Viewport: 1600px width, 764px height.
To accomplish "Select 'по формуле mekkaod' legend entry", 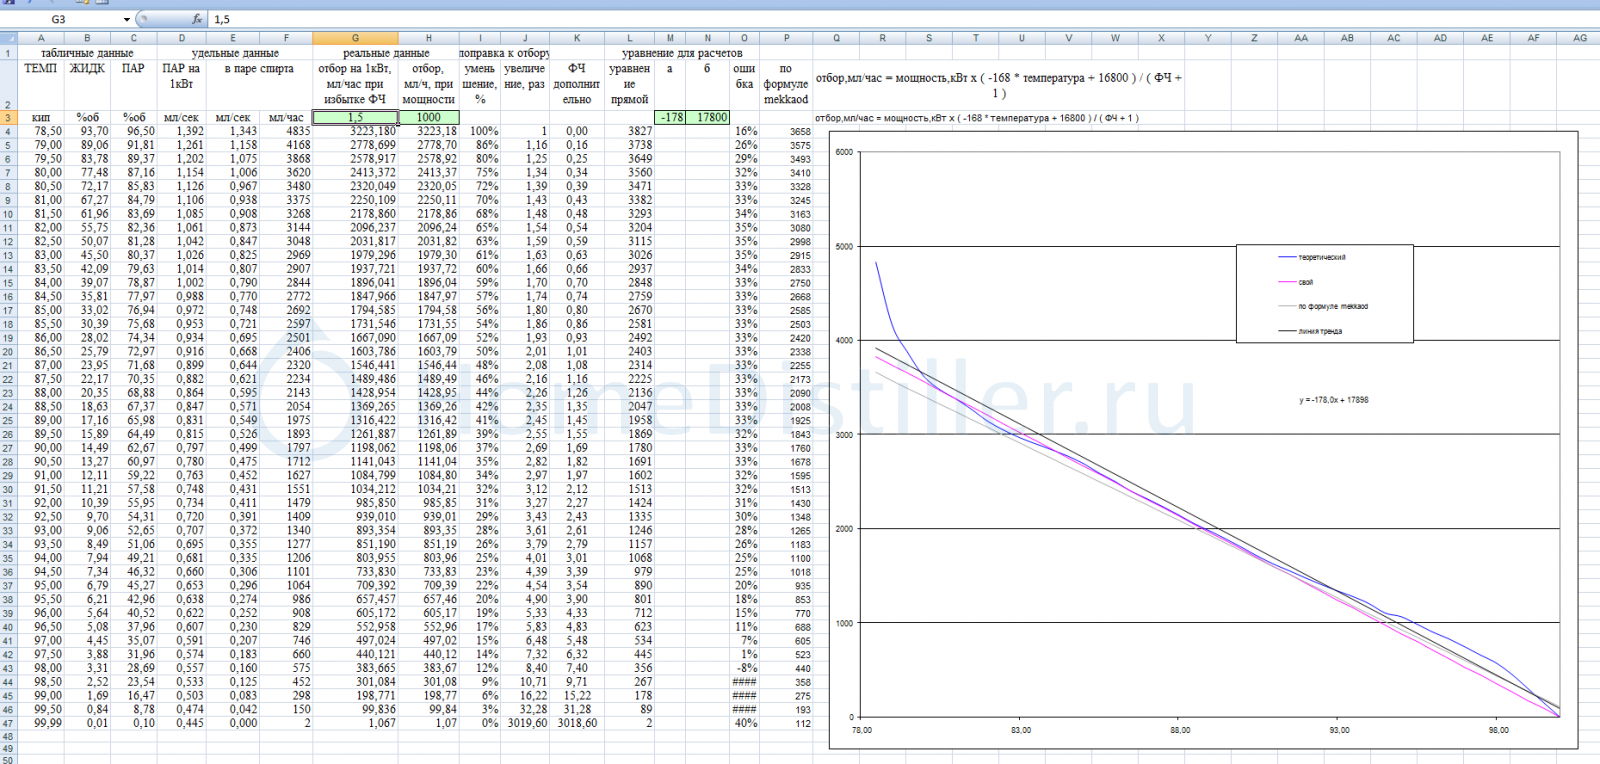I will pyautogui.click(x=1332, y=307).
